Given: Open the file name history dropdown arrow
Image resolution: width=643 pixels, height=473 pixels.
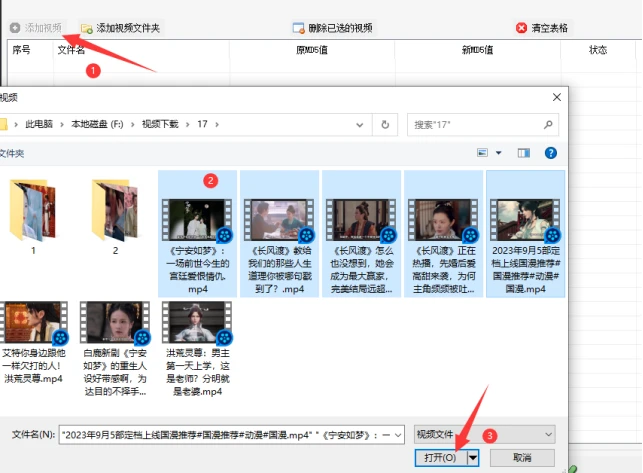Looking at the screenshot, I should [x=398, y=435].
